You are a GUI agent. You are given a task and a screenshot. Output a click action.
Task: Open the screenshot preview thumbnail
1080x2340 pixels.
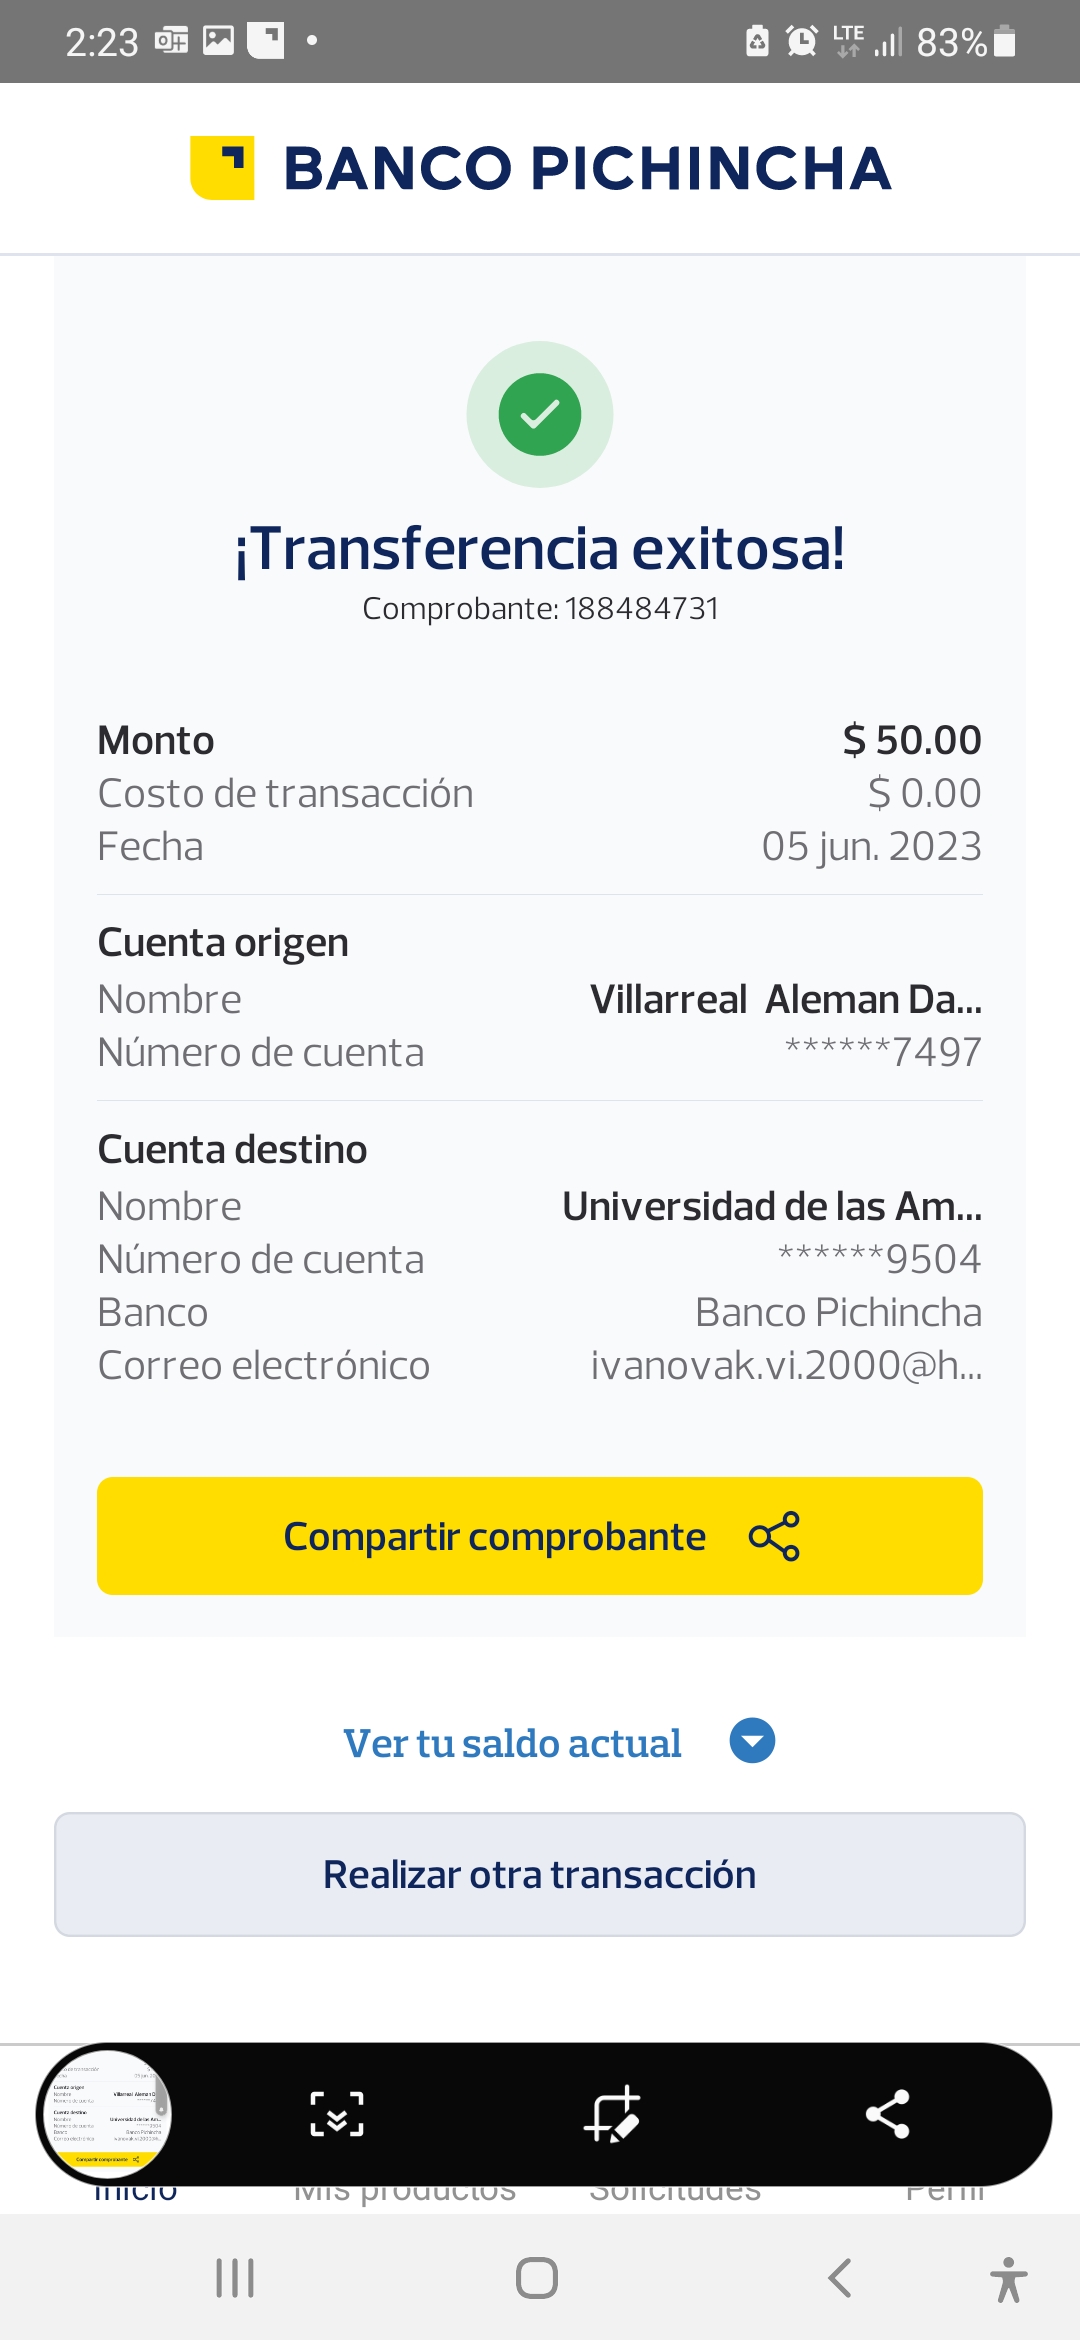105,2114
